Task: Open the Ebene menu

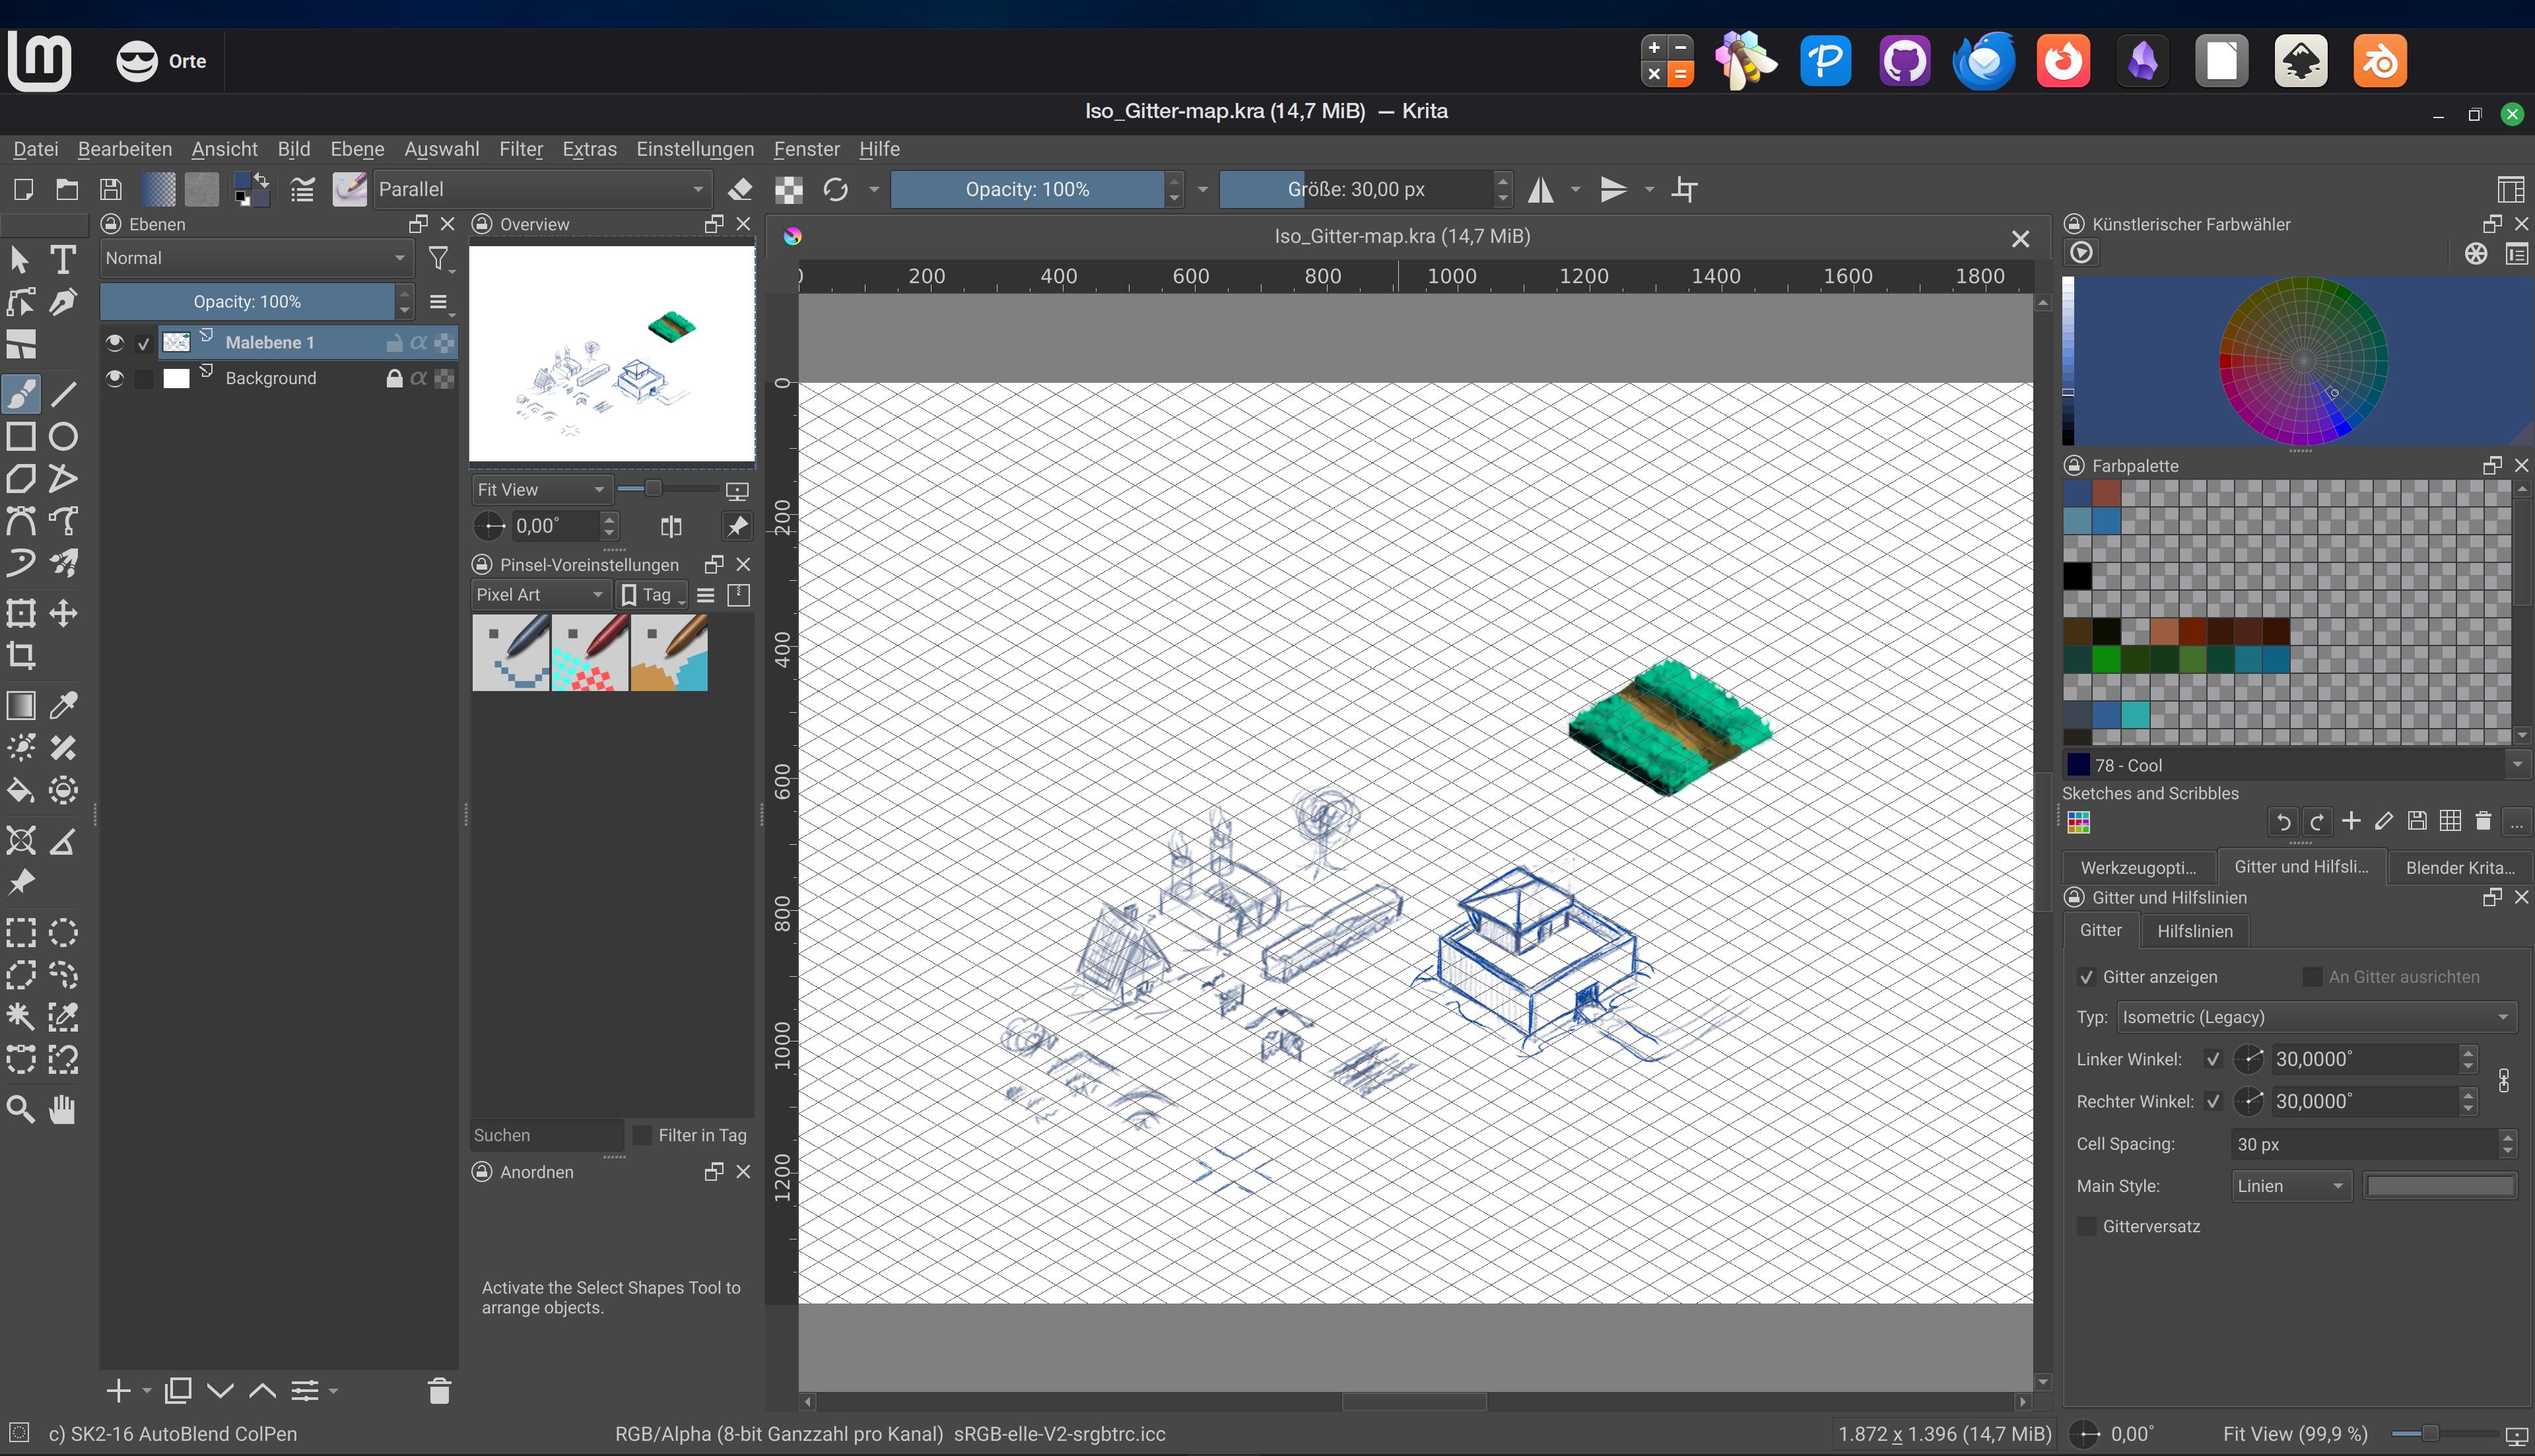Action: point(357,149)
